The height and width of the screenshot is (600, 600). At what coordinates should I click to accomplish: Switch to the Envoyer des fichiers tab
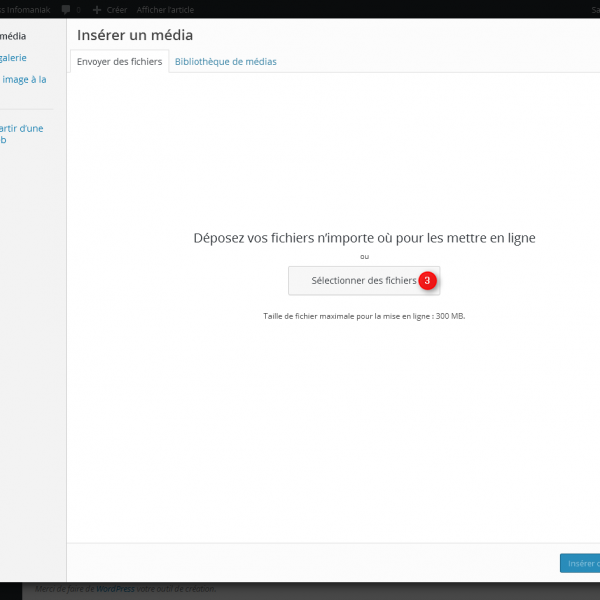[x=119, y=61]
